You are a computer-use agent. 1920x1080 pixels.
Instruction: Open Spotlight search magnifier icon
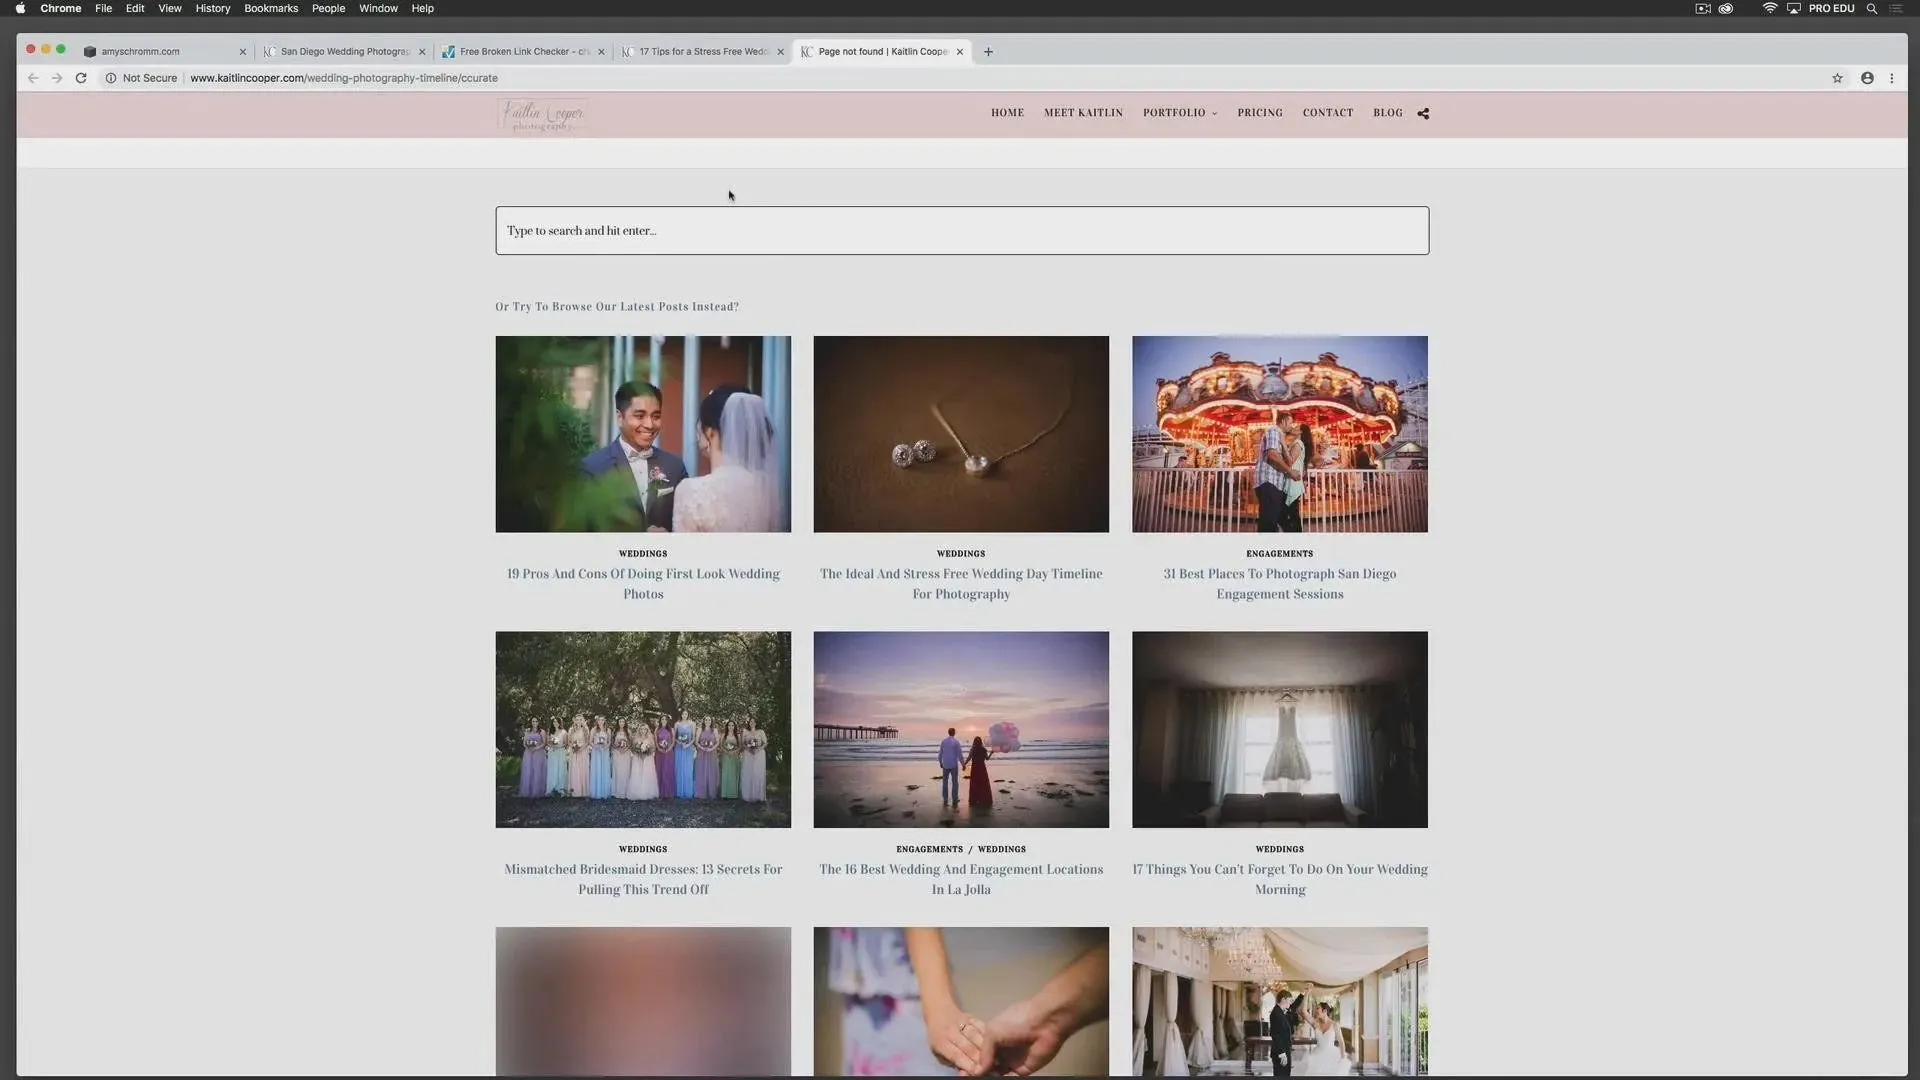click(x=1871, y=8)
